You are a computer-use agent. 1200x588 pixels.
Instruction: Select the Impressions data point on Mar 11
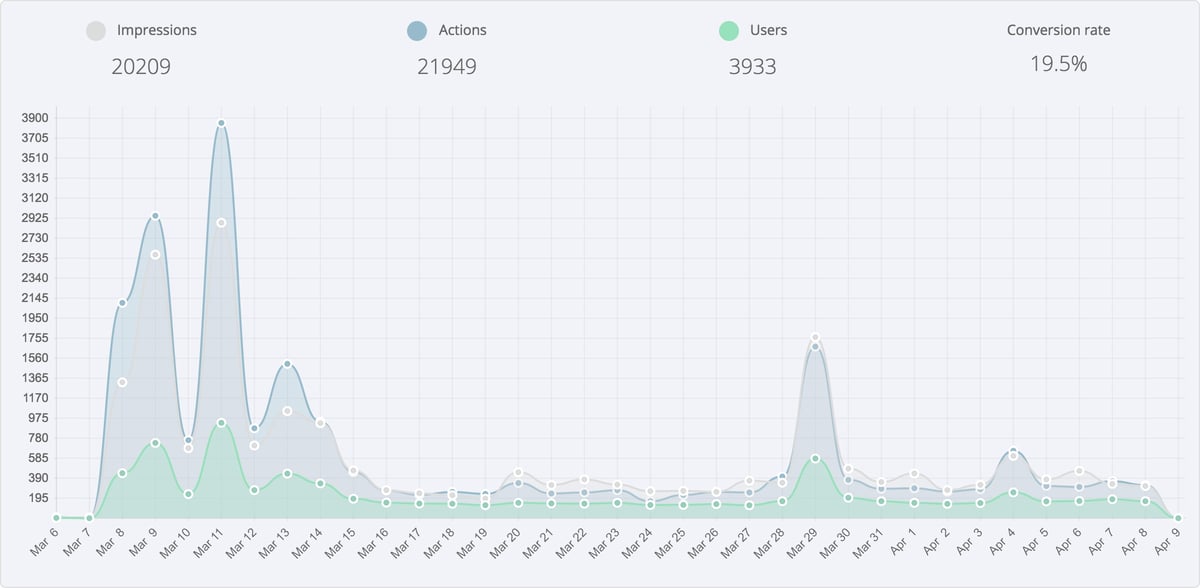221,223
